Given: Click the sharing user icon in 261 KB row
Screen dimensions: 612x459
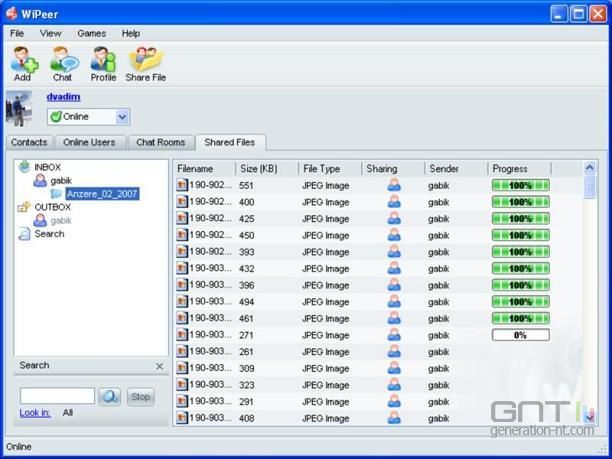Looking at the screenshot, I should [x=394, y=351].
